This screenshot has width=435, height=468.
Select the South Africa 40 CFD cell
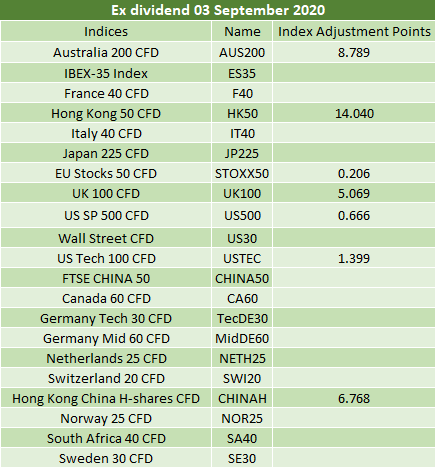point(106,438)
